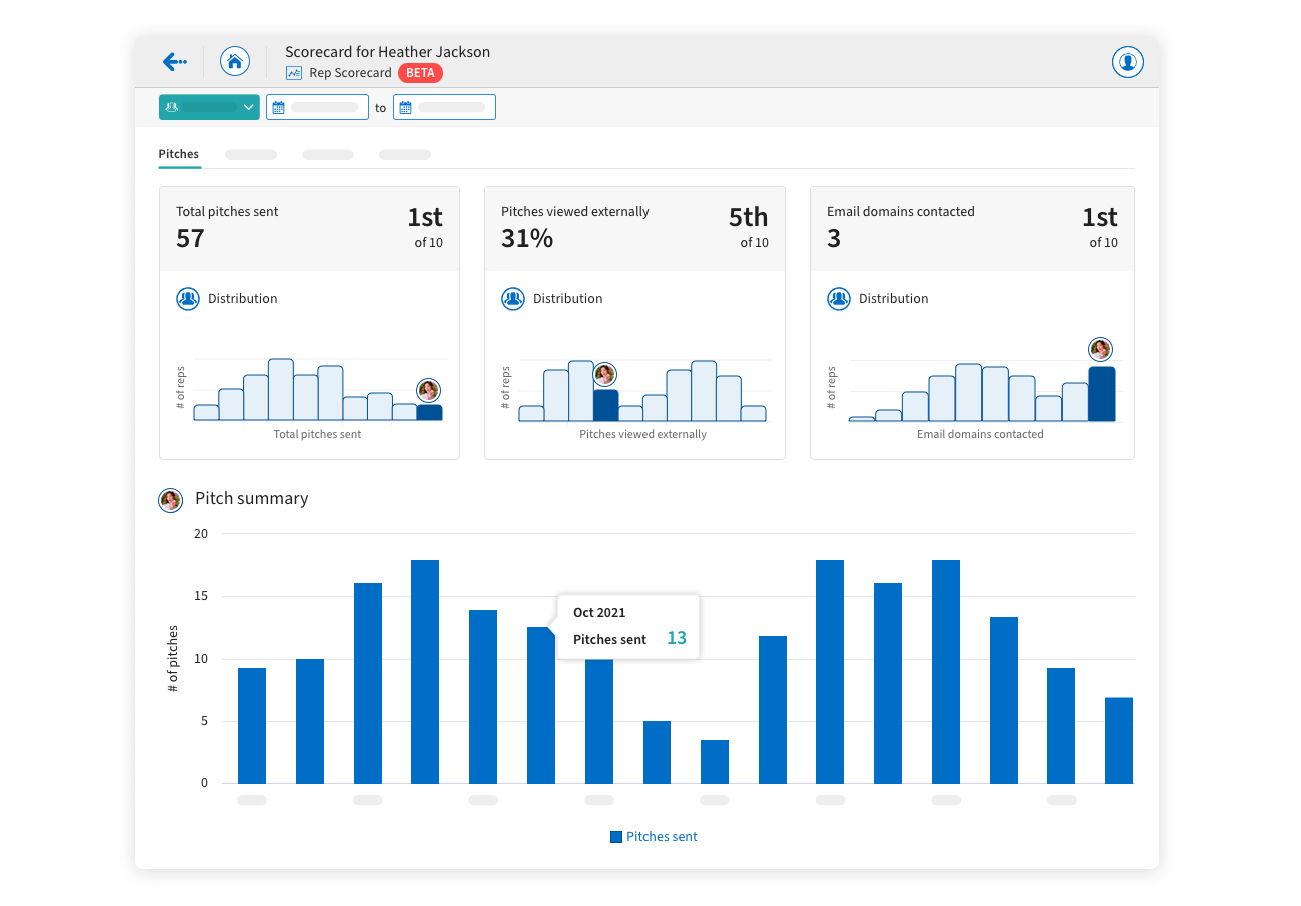This screenshot has width=1301, height=906.
Task: Click the BETA badge next to Rep Scorecard
Action: [x=419, y=72]
